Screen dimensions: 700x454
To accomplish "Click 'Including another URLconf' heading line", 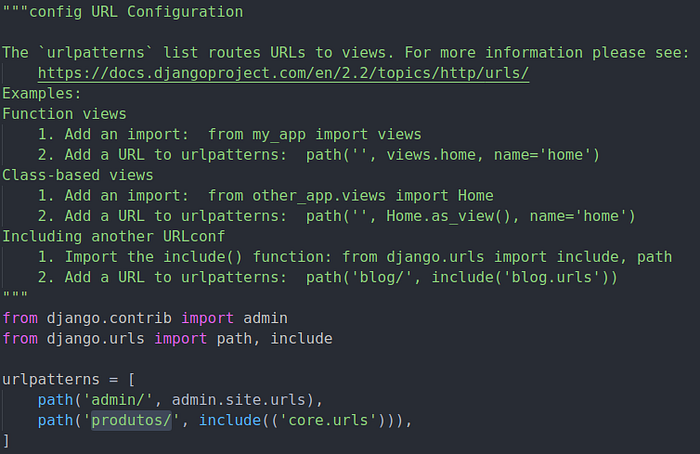I will click(113, 236).
